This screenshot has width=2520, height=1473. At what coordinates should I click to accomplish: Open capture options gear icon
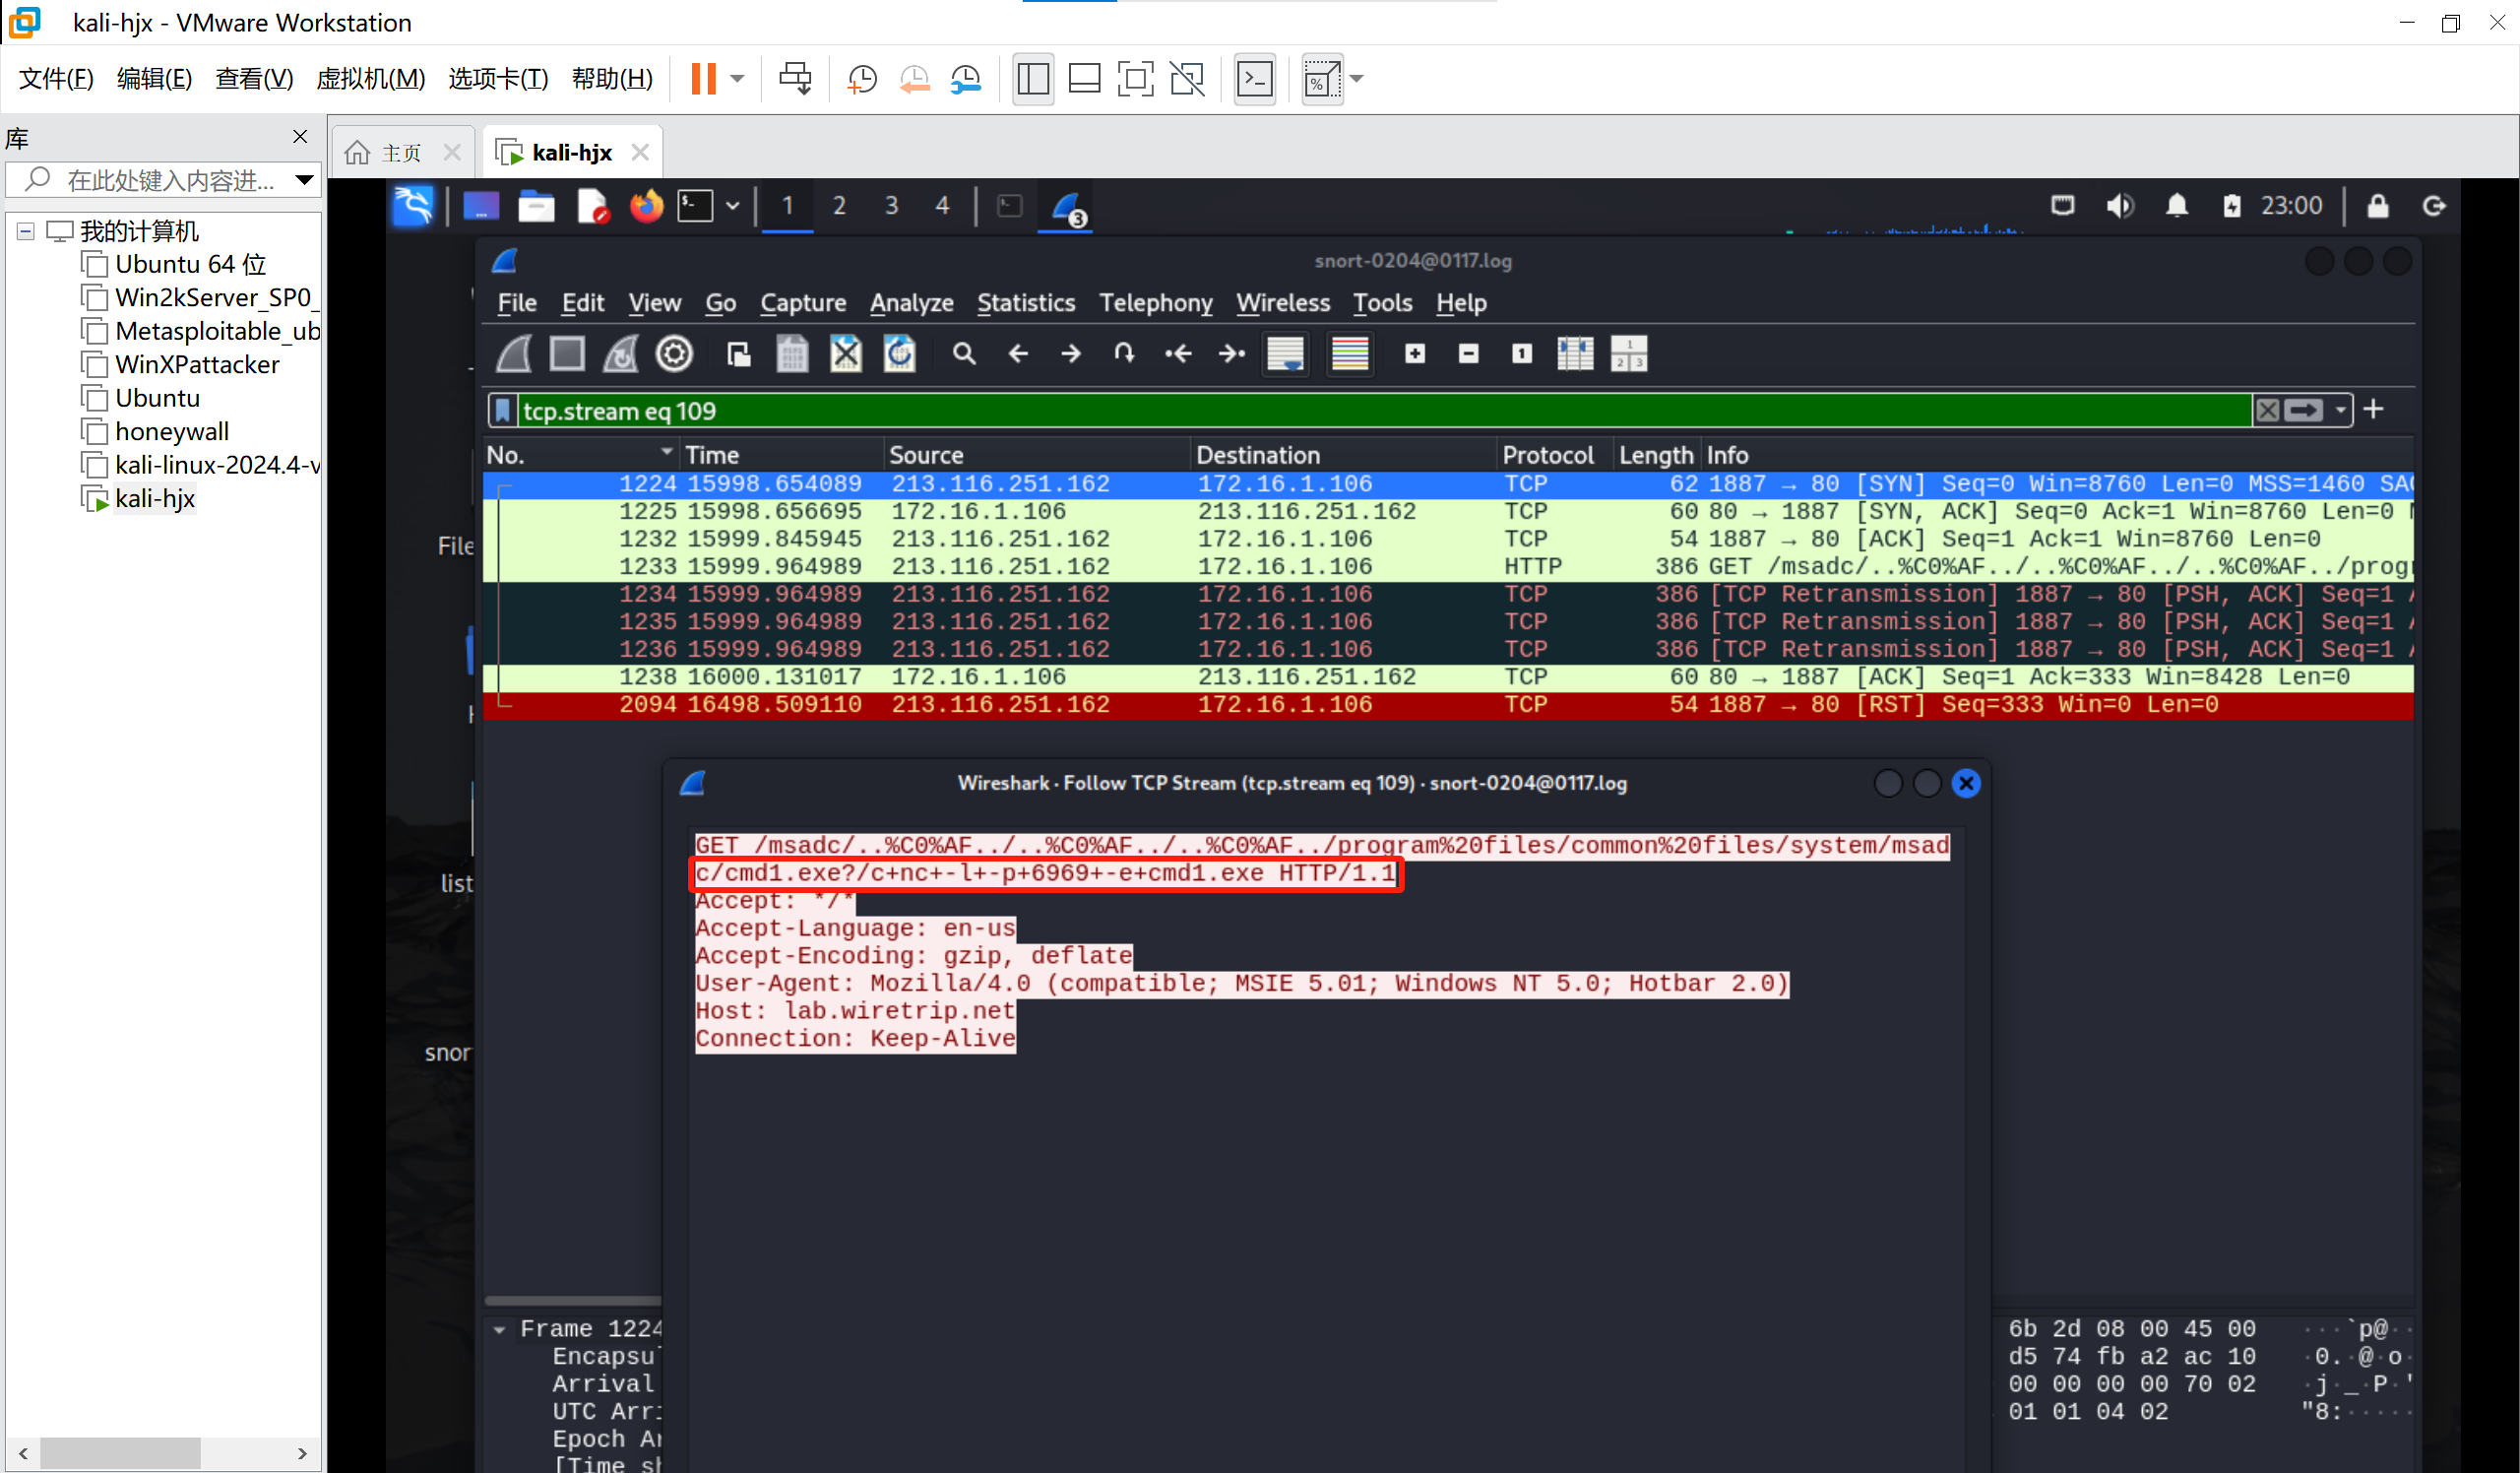[674, 354]
